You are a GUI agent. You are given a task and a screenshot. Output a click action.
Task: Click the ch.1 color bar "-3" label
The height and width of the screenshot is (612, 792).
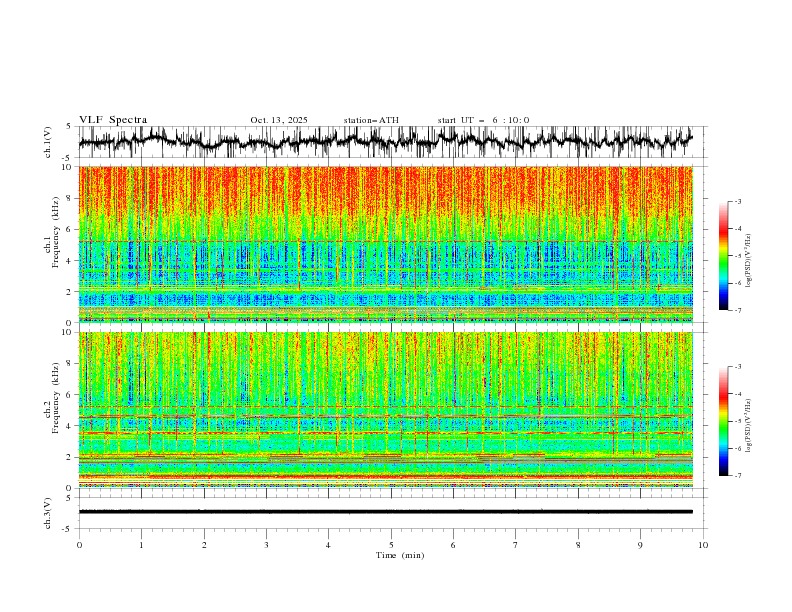pos(737,201)
